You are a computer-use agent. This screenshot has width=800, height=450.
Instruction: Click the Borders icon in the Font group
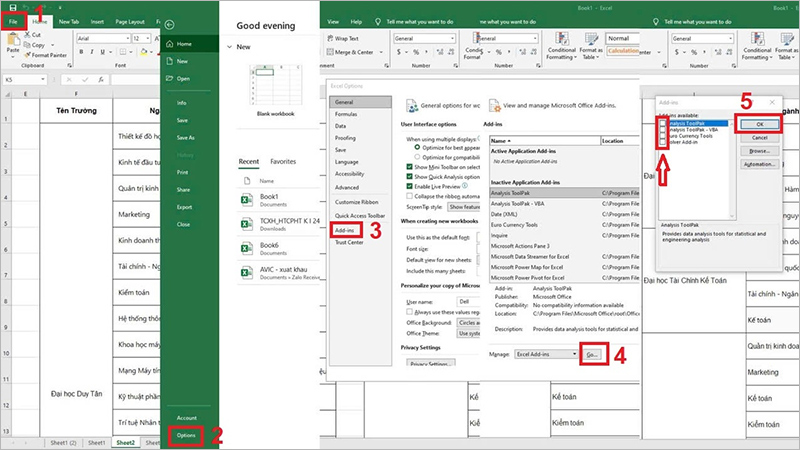point(122,52)
